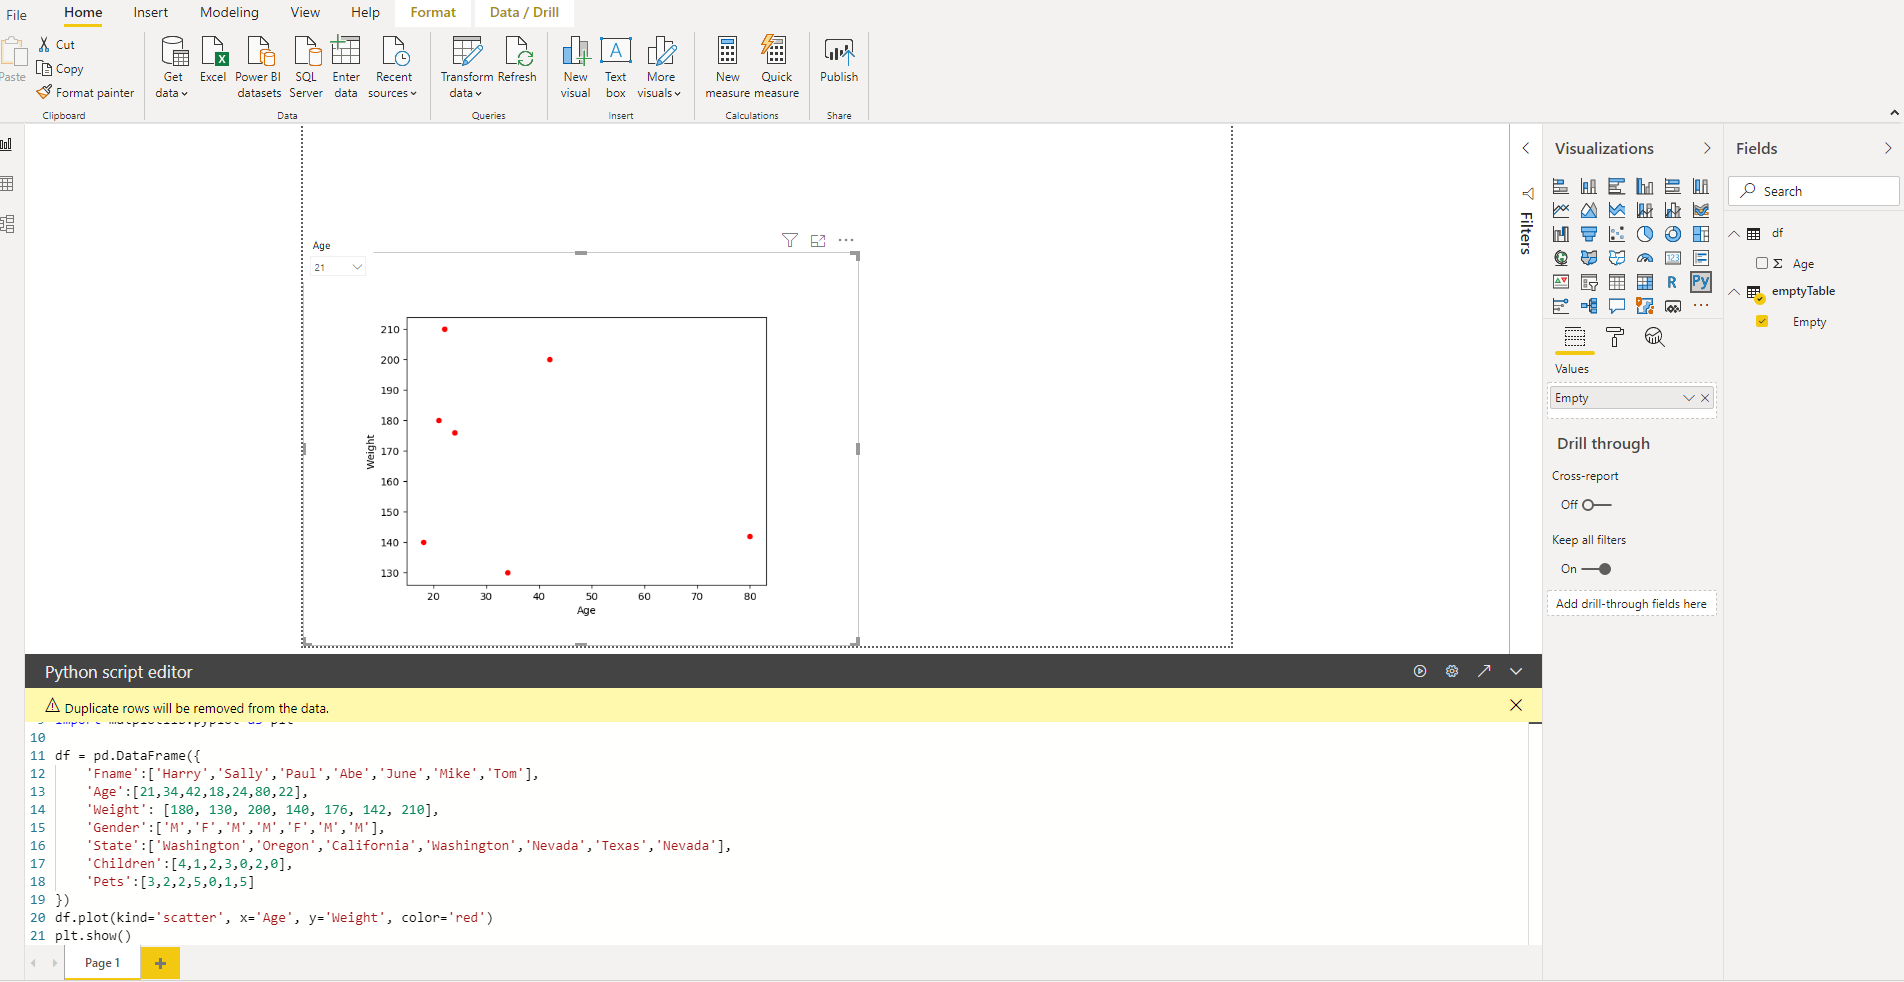Open Python script options gear

(1451, 671)
